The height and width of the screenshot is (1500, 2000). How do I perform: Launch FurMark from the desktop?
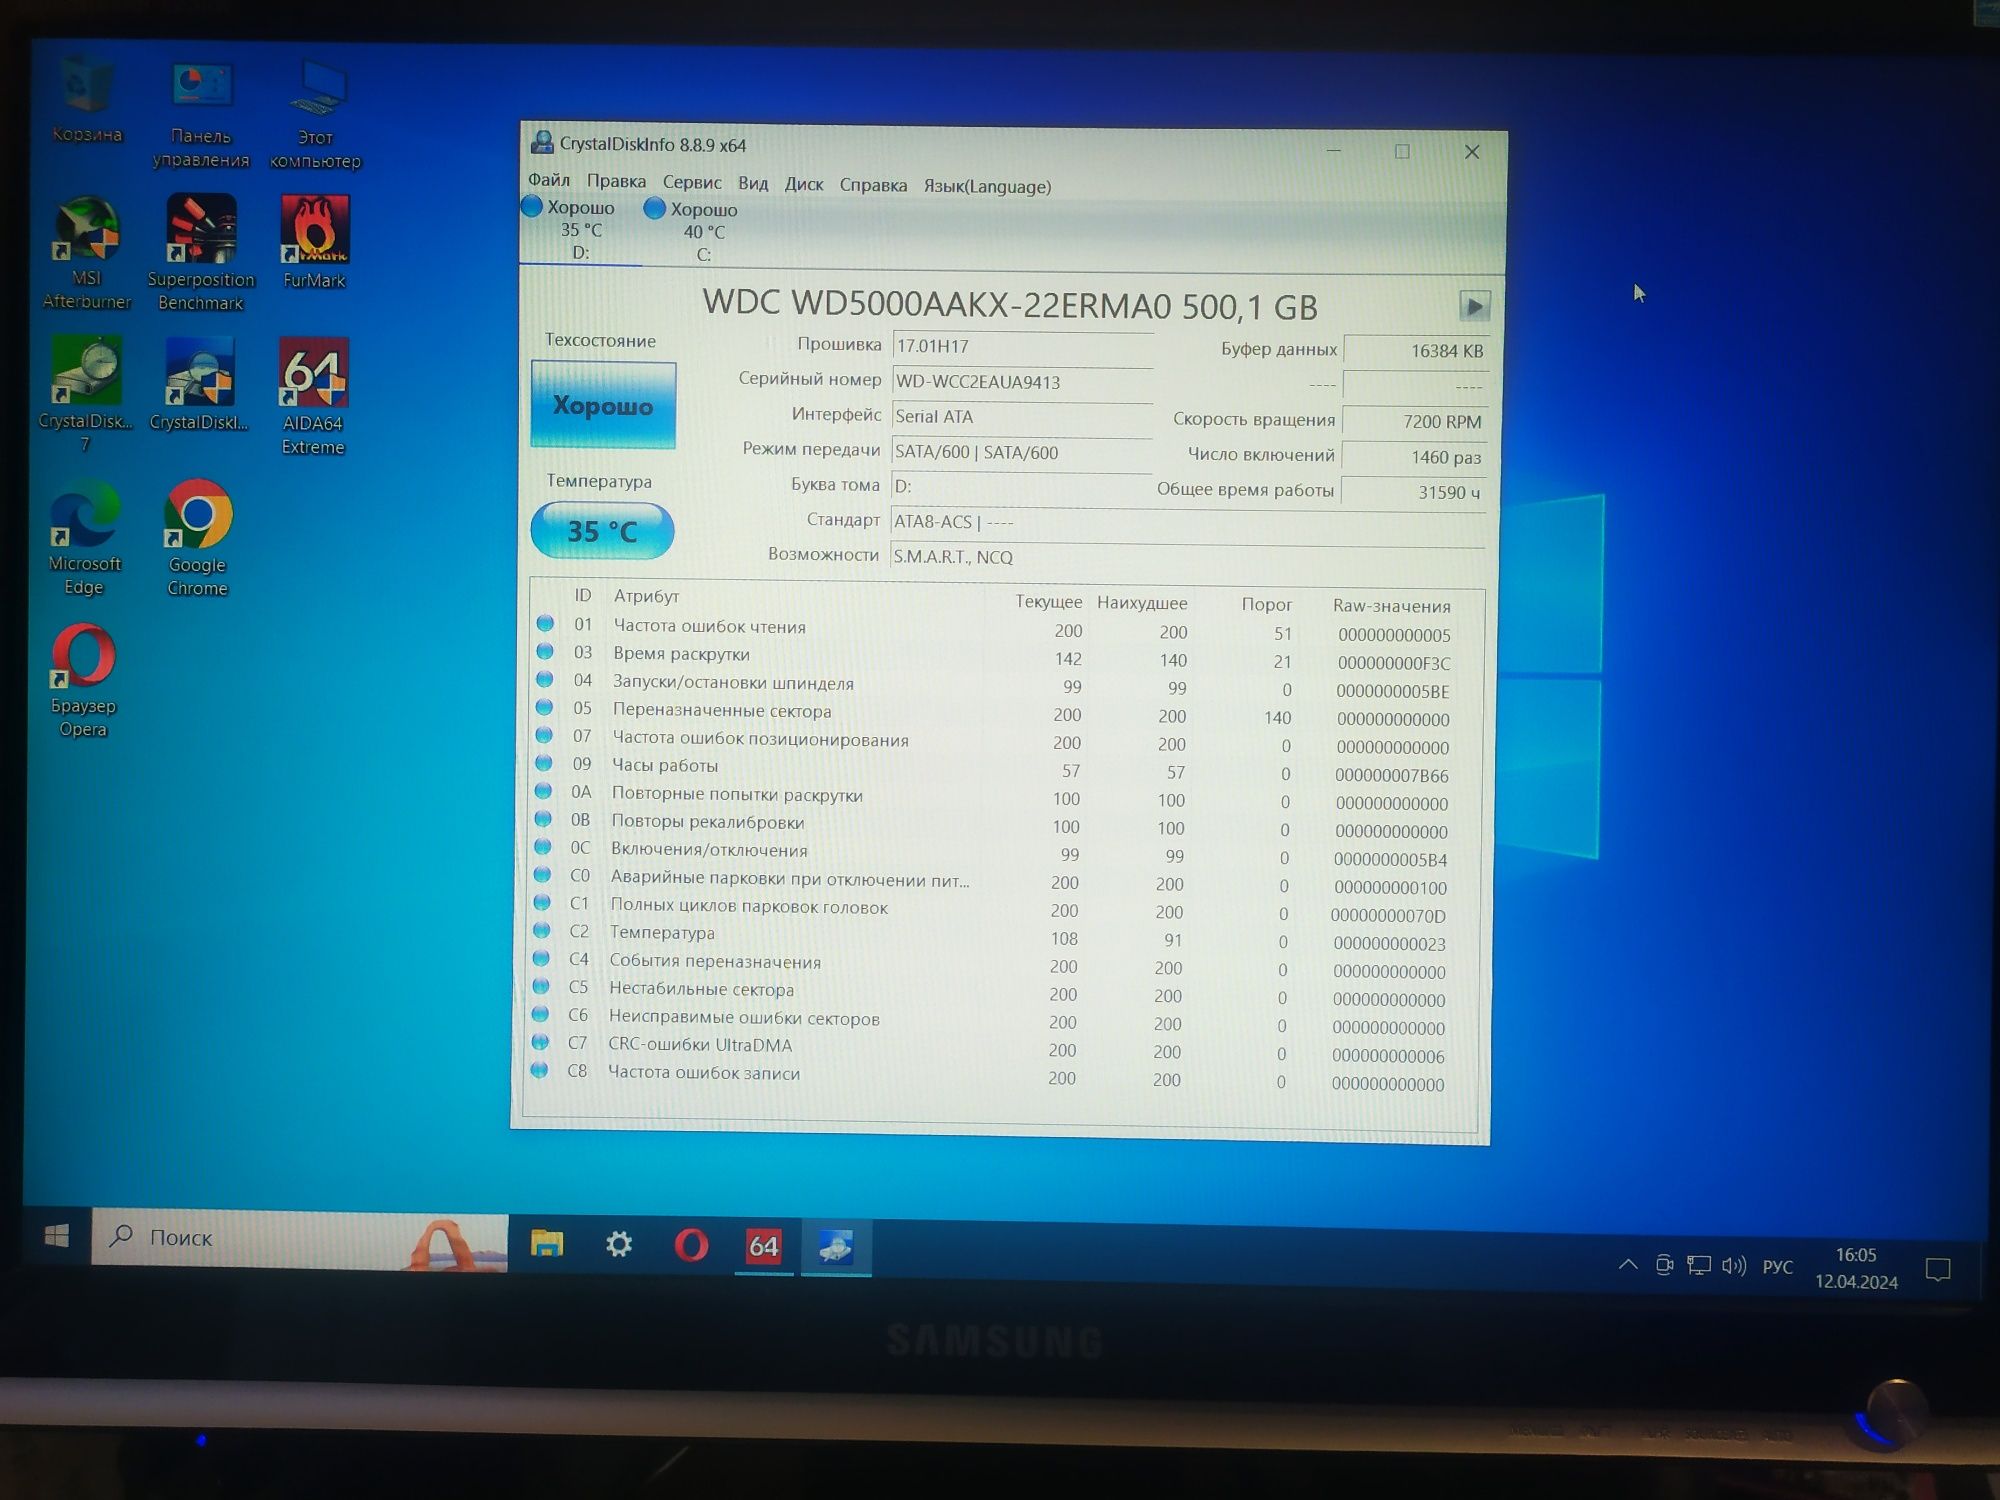point(315,241)
